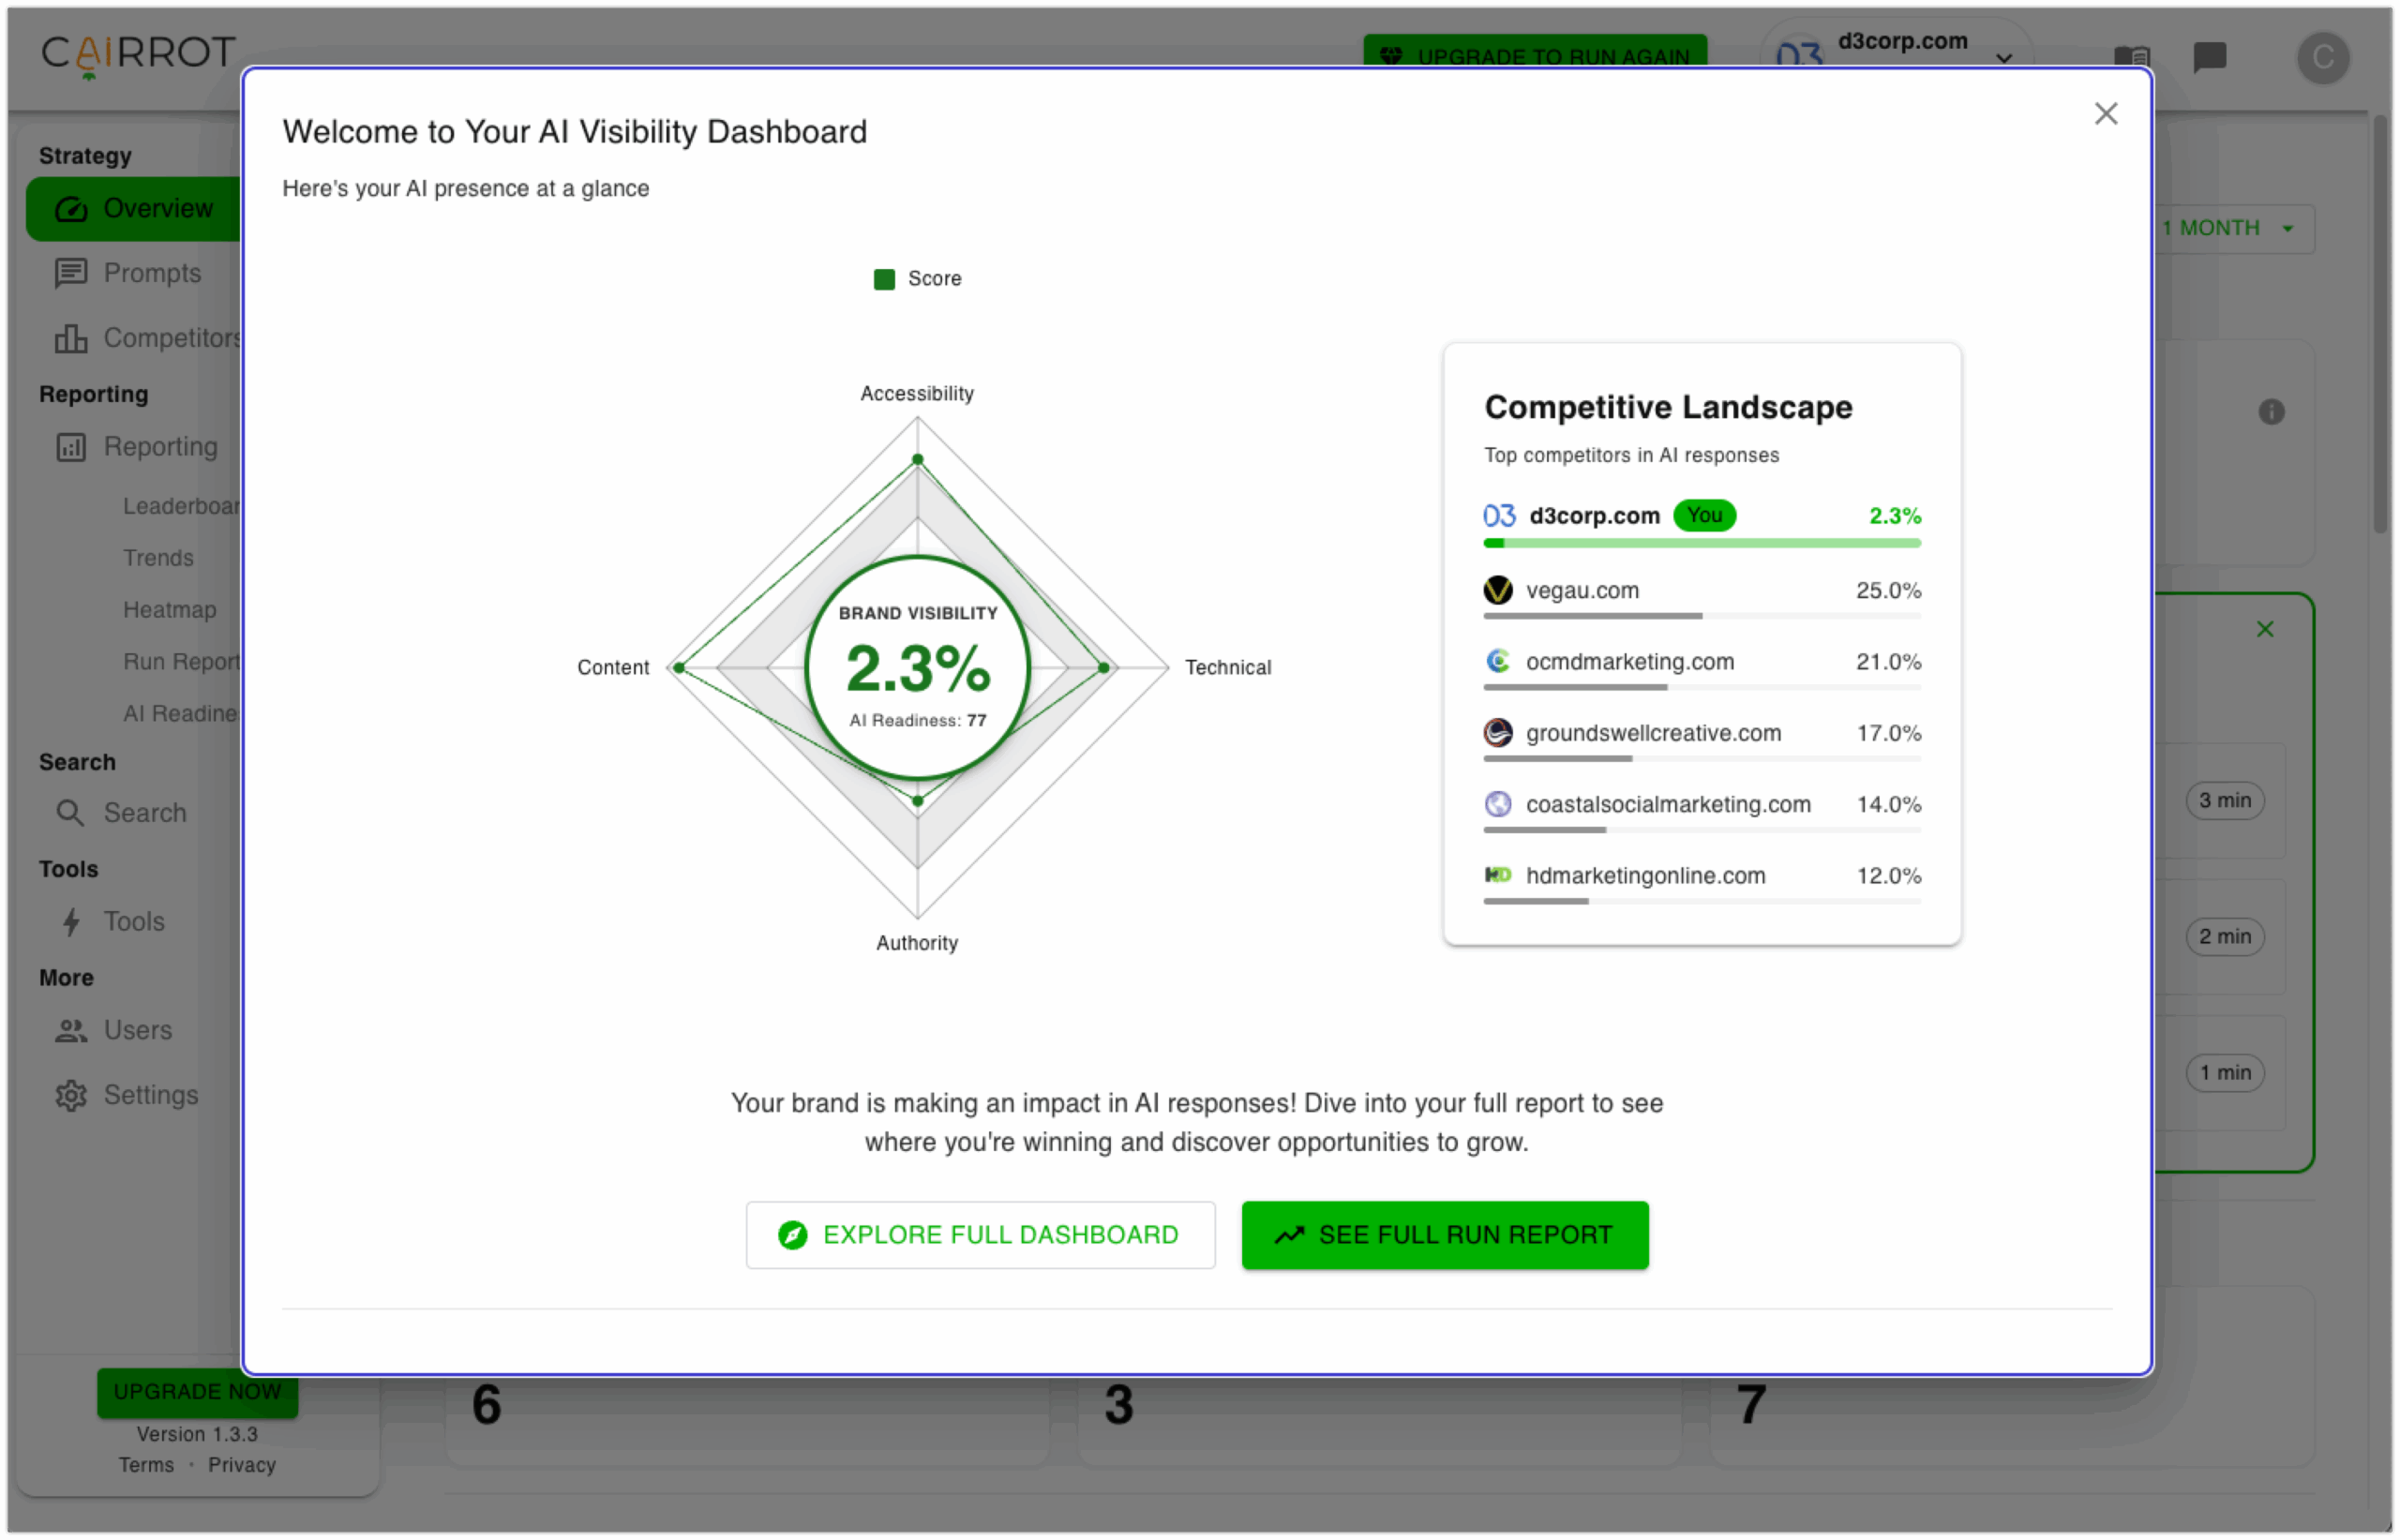Switch to the Overview tab
Screen dimensions: 2400x1540
click(x=157, y=208)
